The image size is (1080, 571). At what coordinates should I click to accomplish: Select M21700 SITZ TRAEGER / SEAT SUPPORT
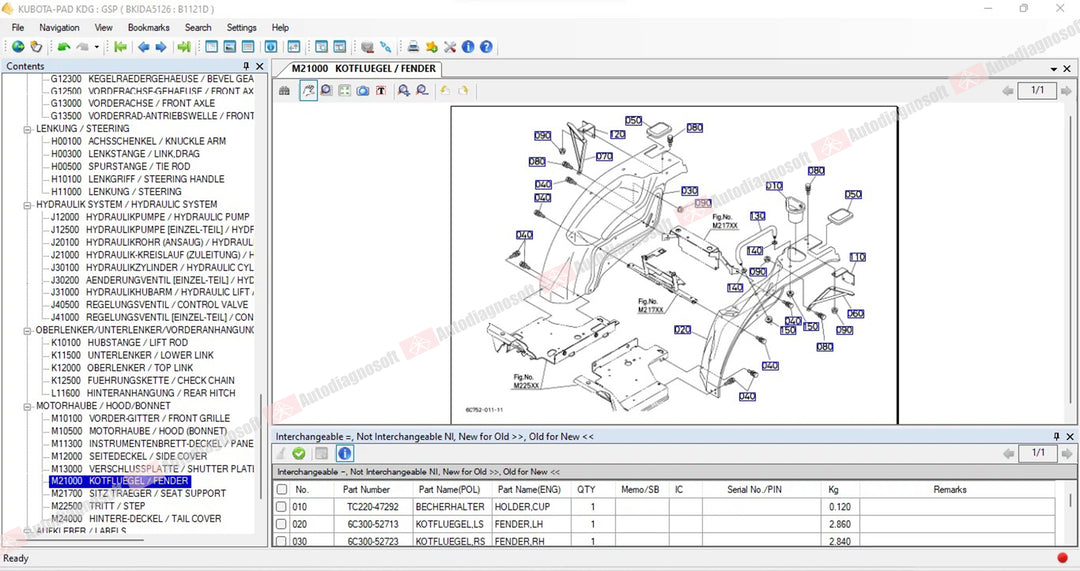(x=138, y=493)
